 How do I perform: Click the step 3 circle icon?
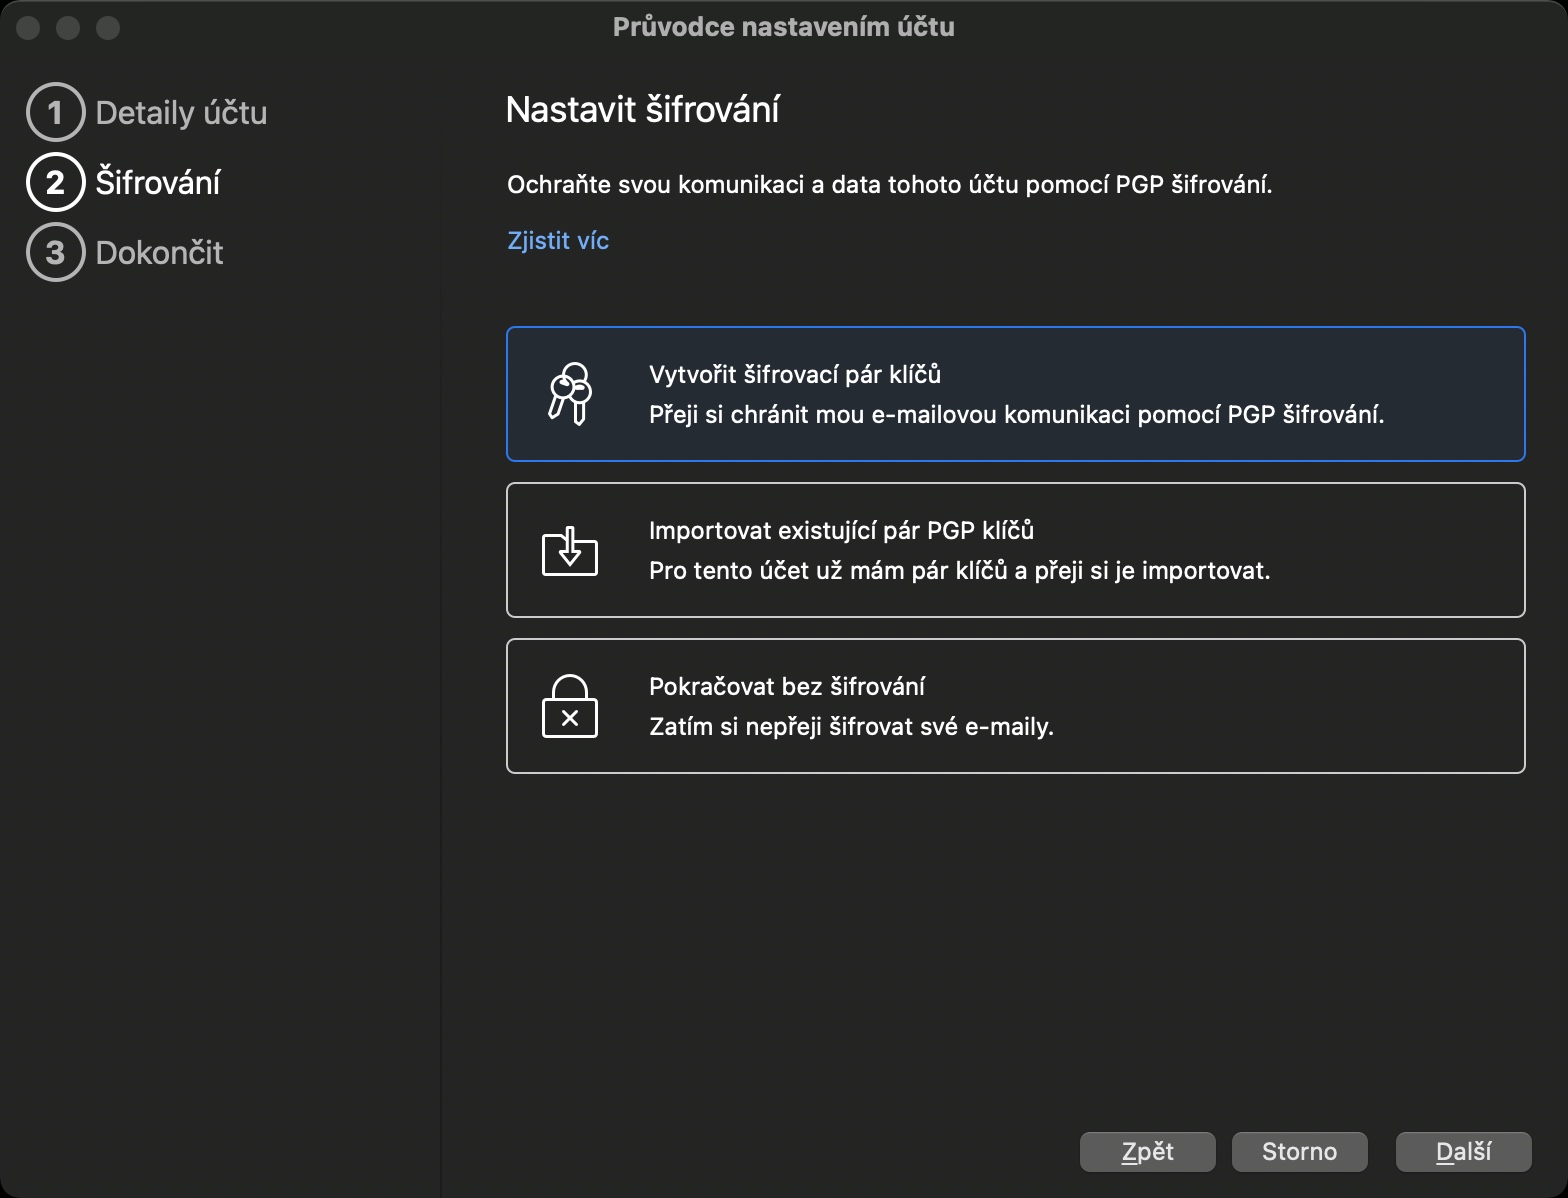click(x=55, y=252)
